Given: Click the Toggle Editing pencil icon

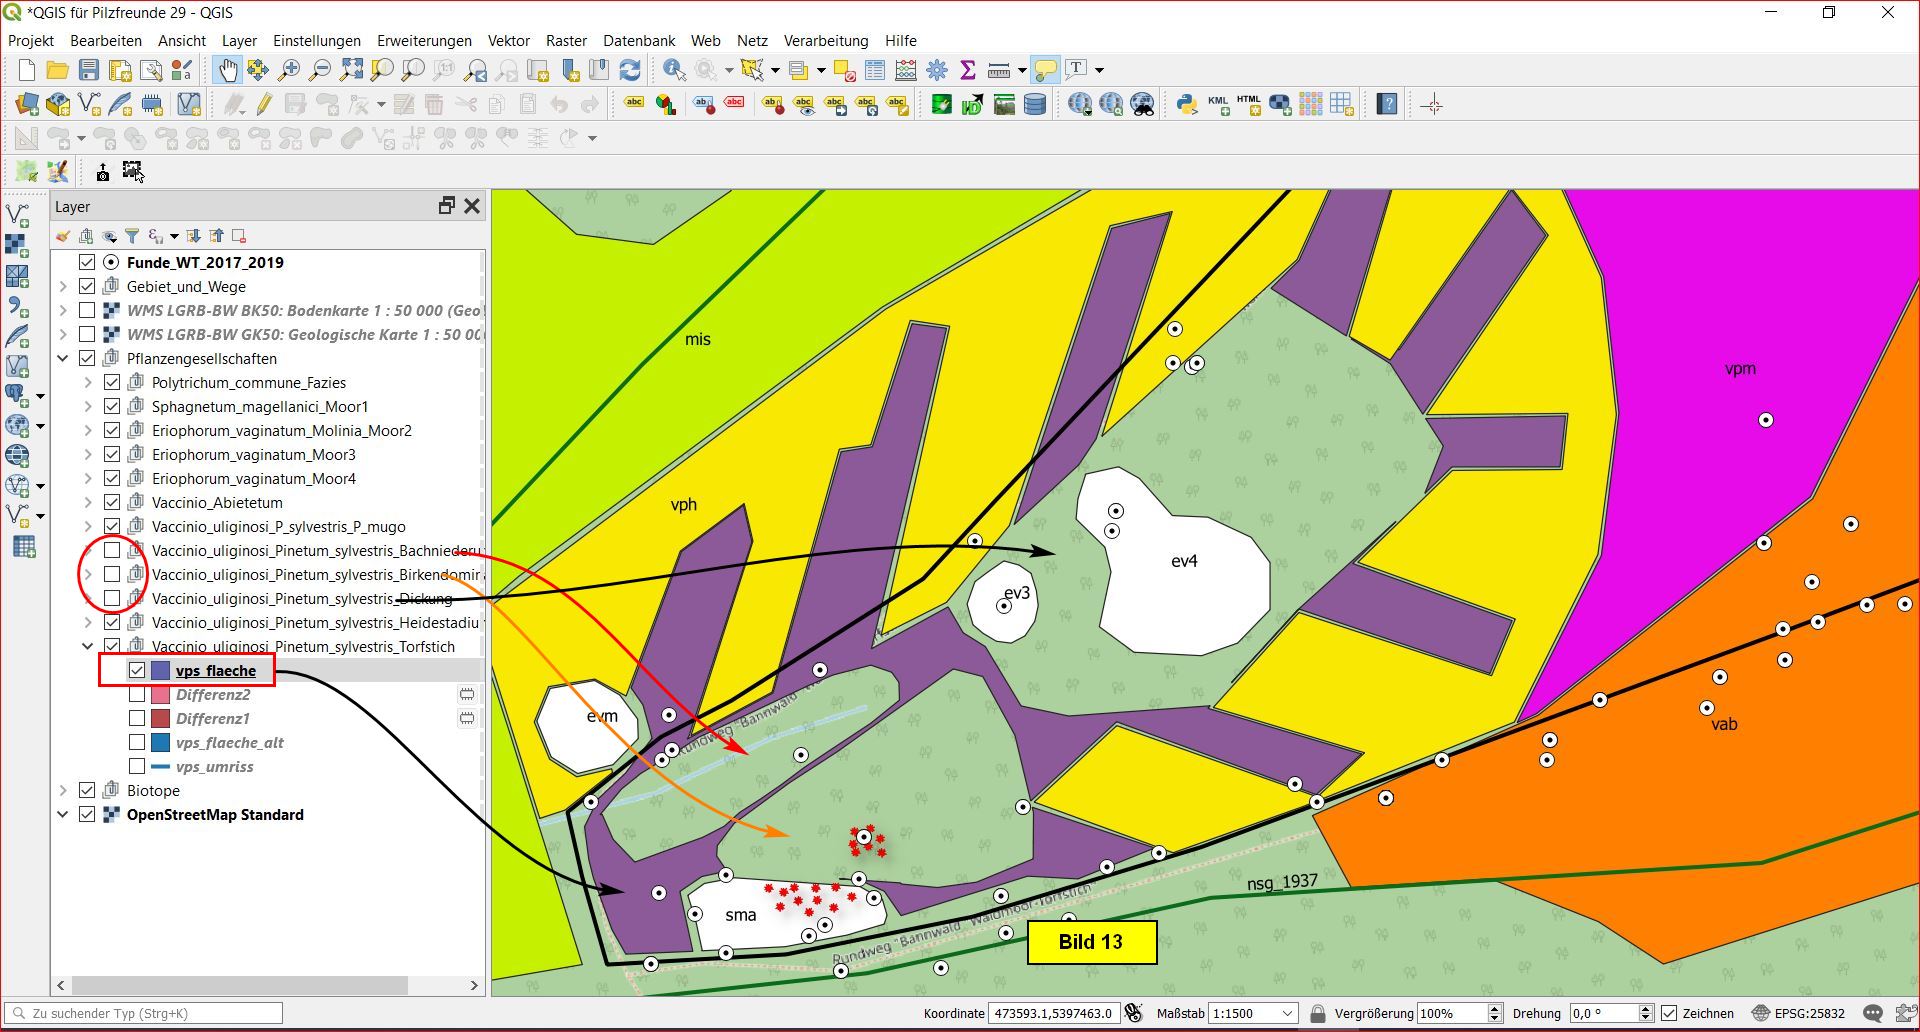Looking at the screenshot, I should (264, 105).
